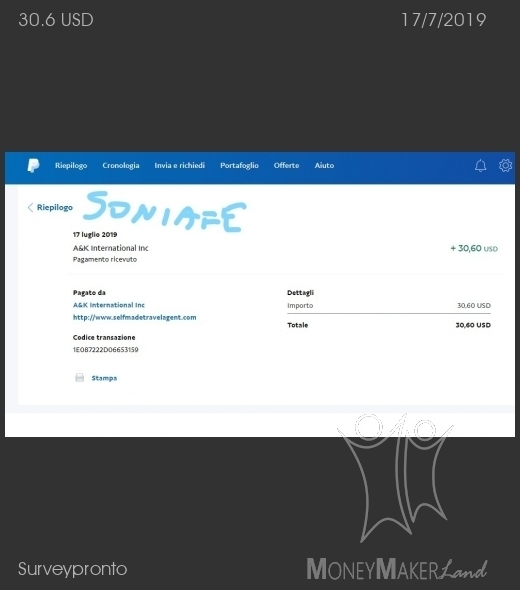Image resolution: width=520 pixels, height=590 pixels.
Task: Open the Cronologia menu item
Action: 121,166
